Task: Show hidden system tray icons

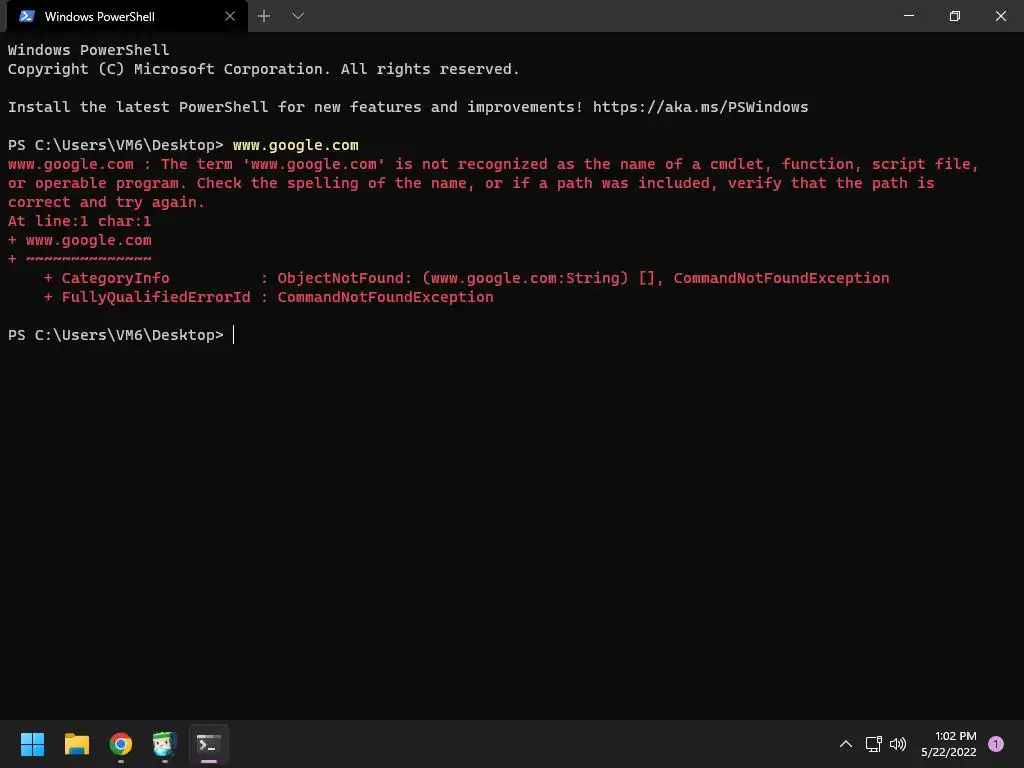Action: [x=845, y=744]
